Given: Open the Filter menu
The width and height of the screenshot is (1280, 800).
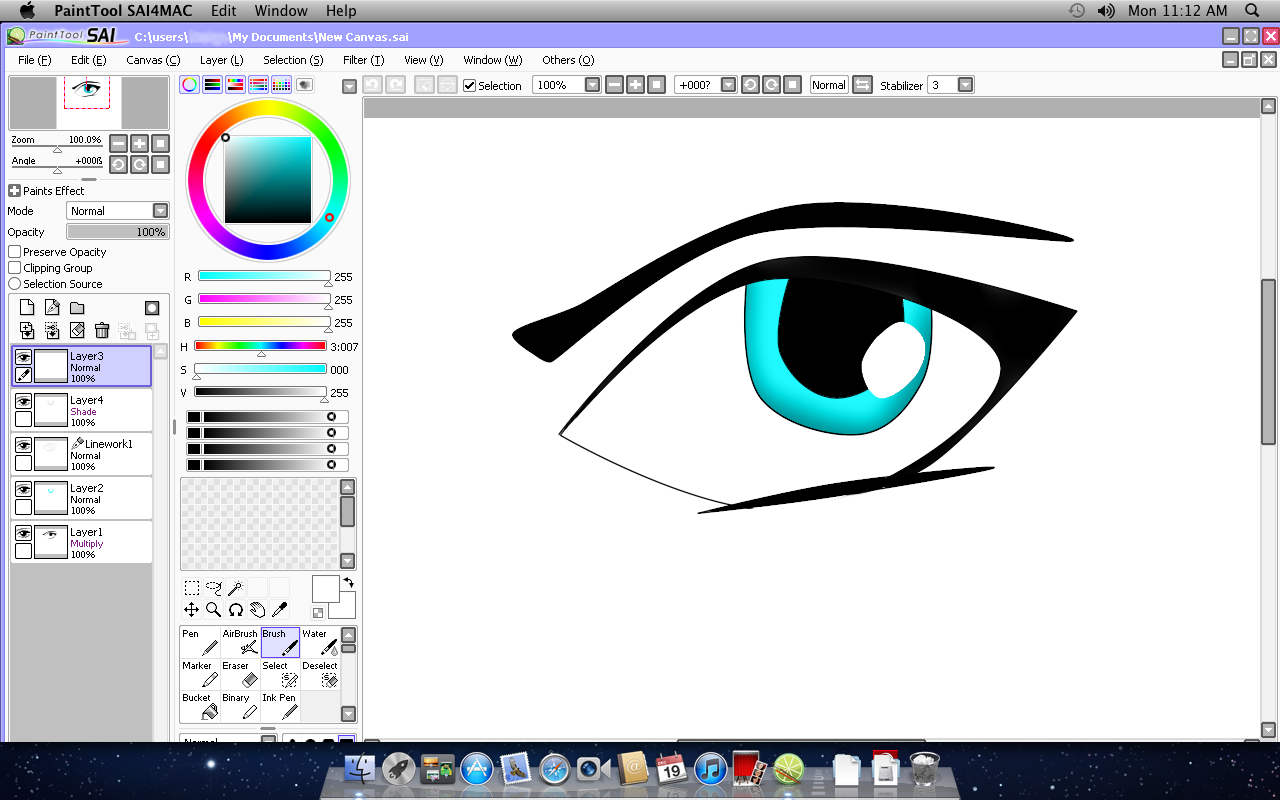Looking at the screenshot, I should pyautogui.click(x=363, y=60).
